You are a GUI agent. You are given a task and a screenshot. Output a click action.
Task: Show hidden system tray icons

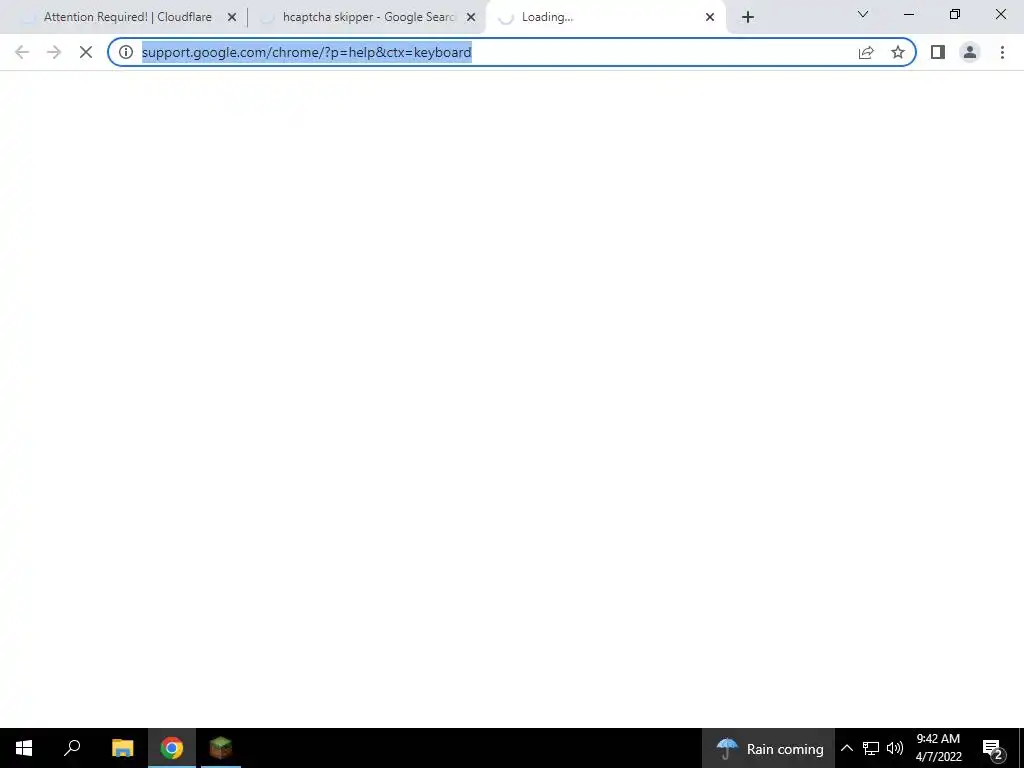pos(846,748)
